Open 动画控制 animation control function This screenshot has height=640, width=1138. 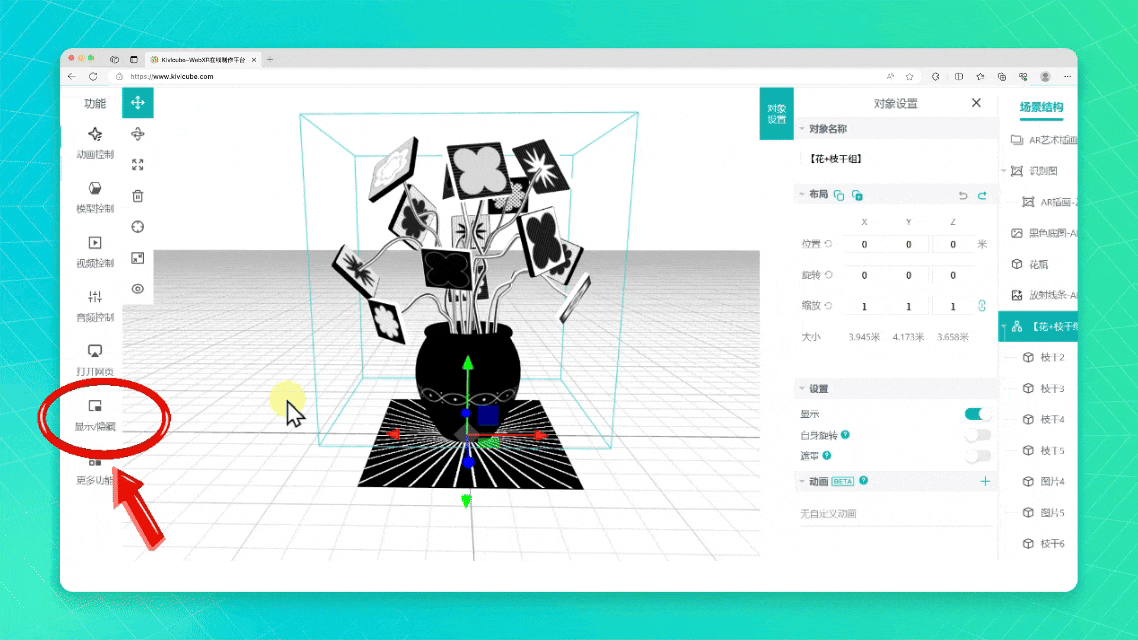[95, 142]
